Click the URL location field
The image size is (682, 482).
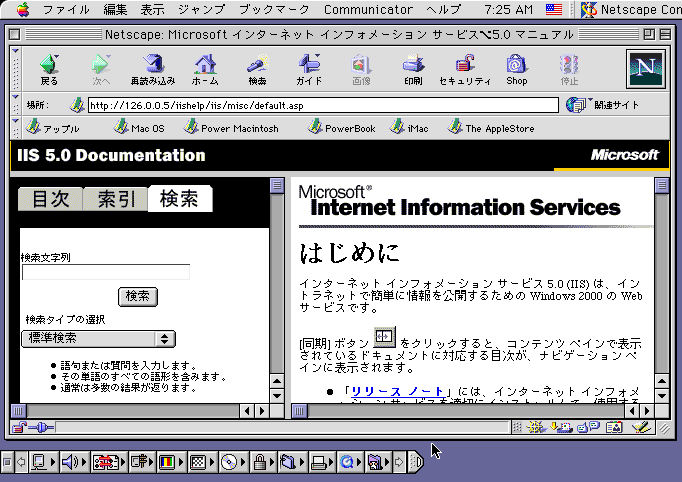coord(323,105)
